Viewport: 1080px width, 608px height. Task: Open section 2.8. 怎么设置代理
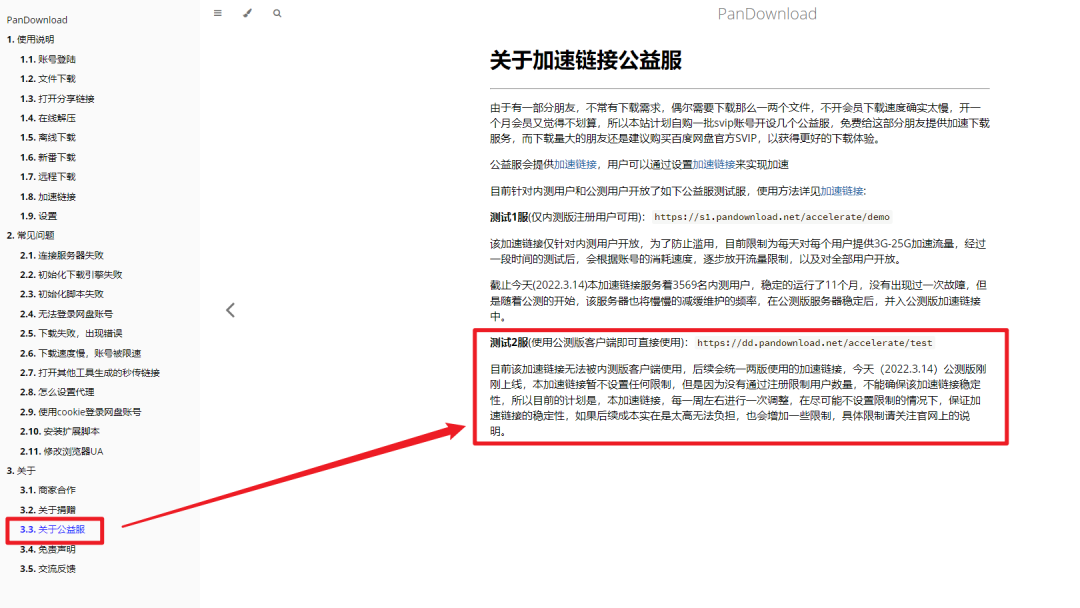pos(57,392)
